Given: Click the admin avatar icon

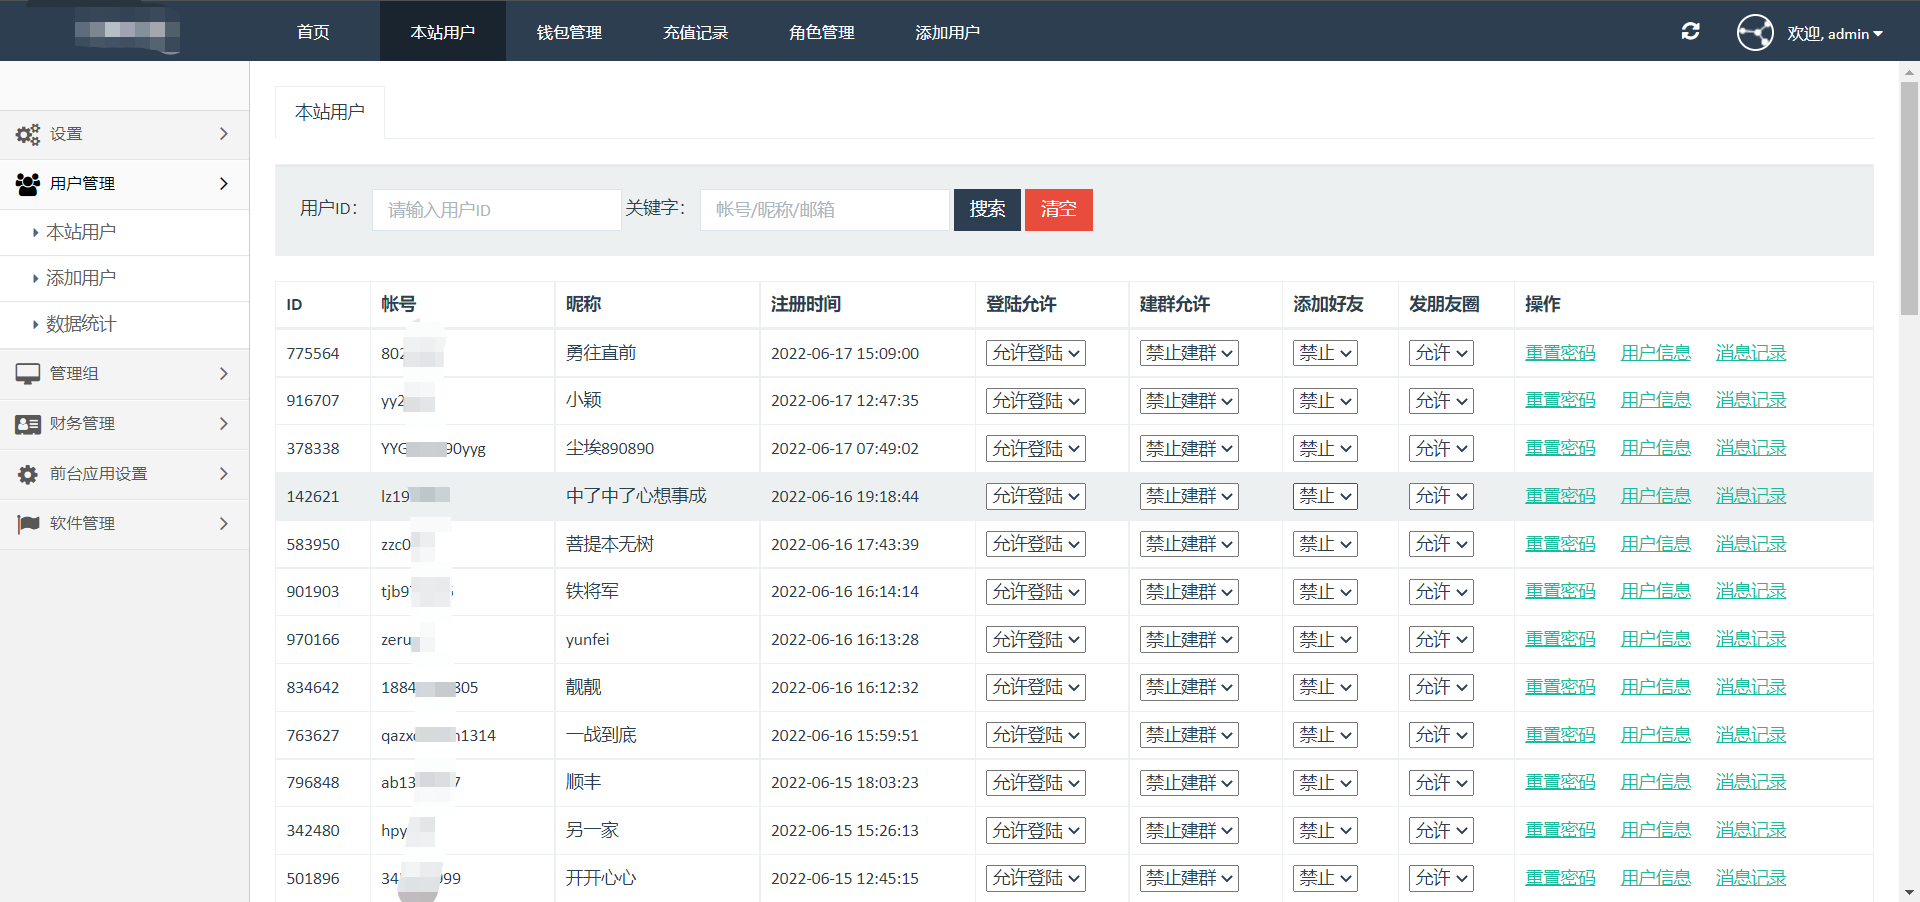Looking at the screenshot, I should (1755, 33).
